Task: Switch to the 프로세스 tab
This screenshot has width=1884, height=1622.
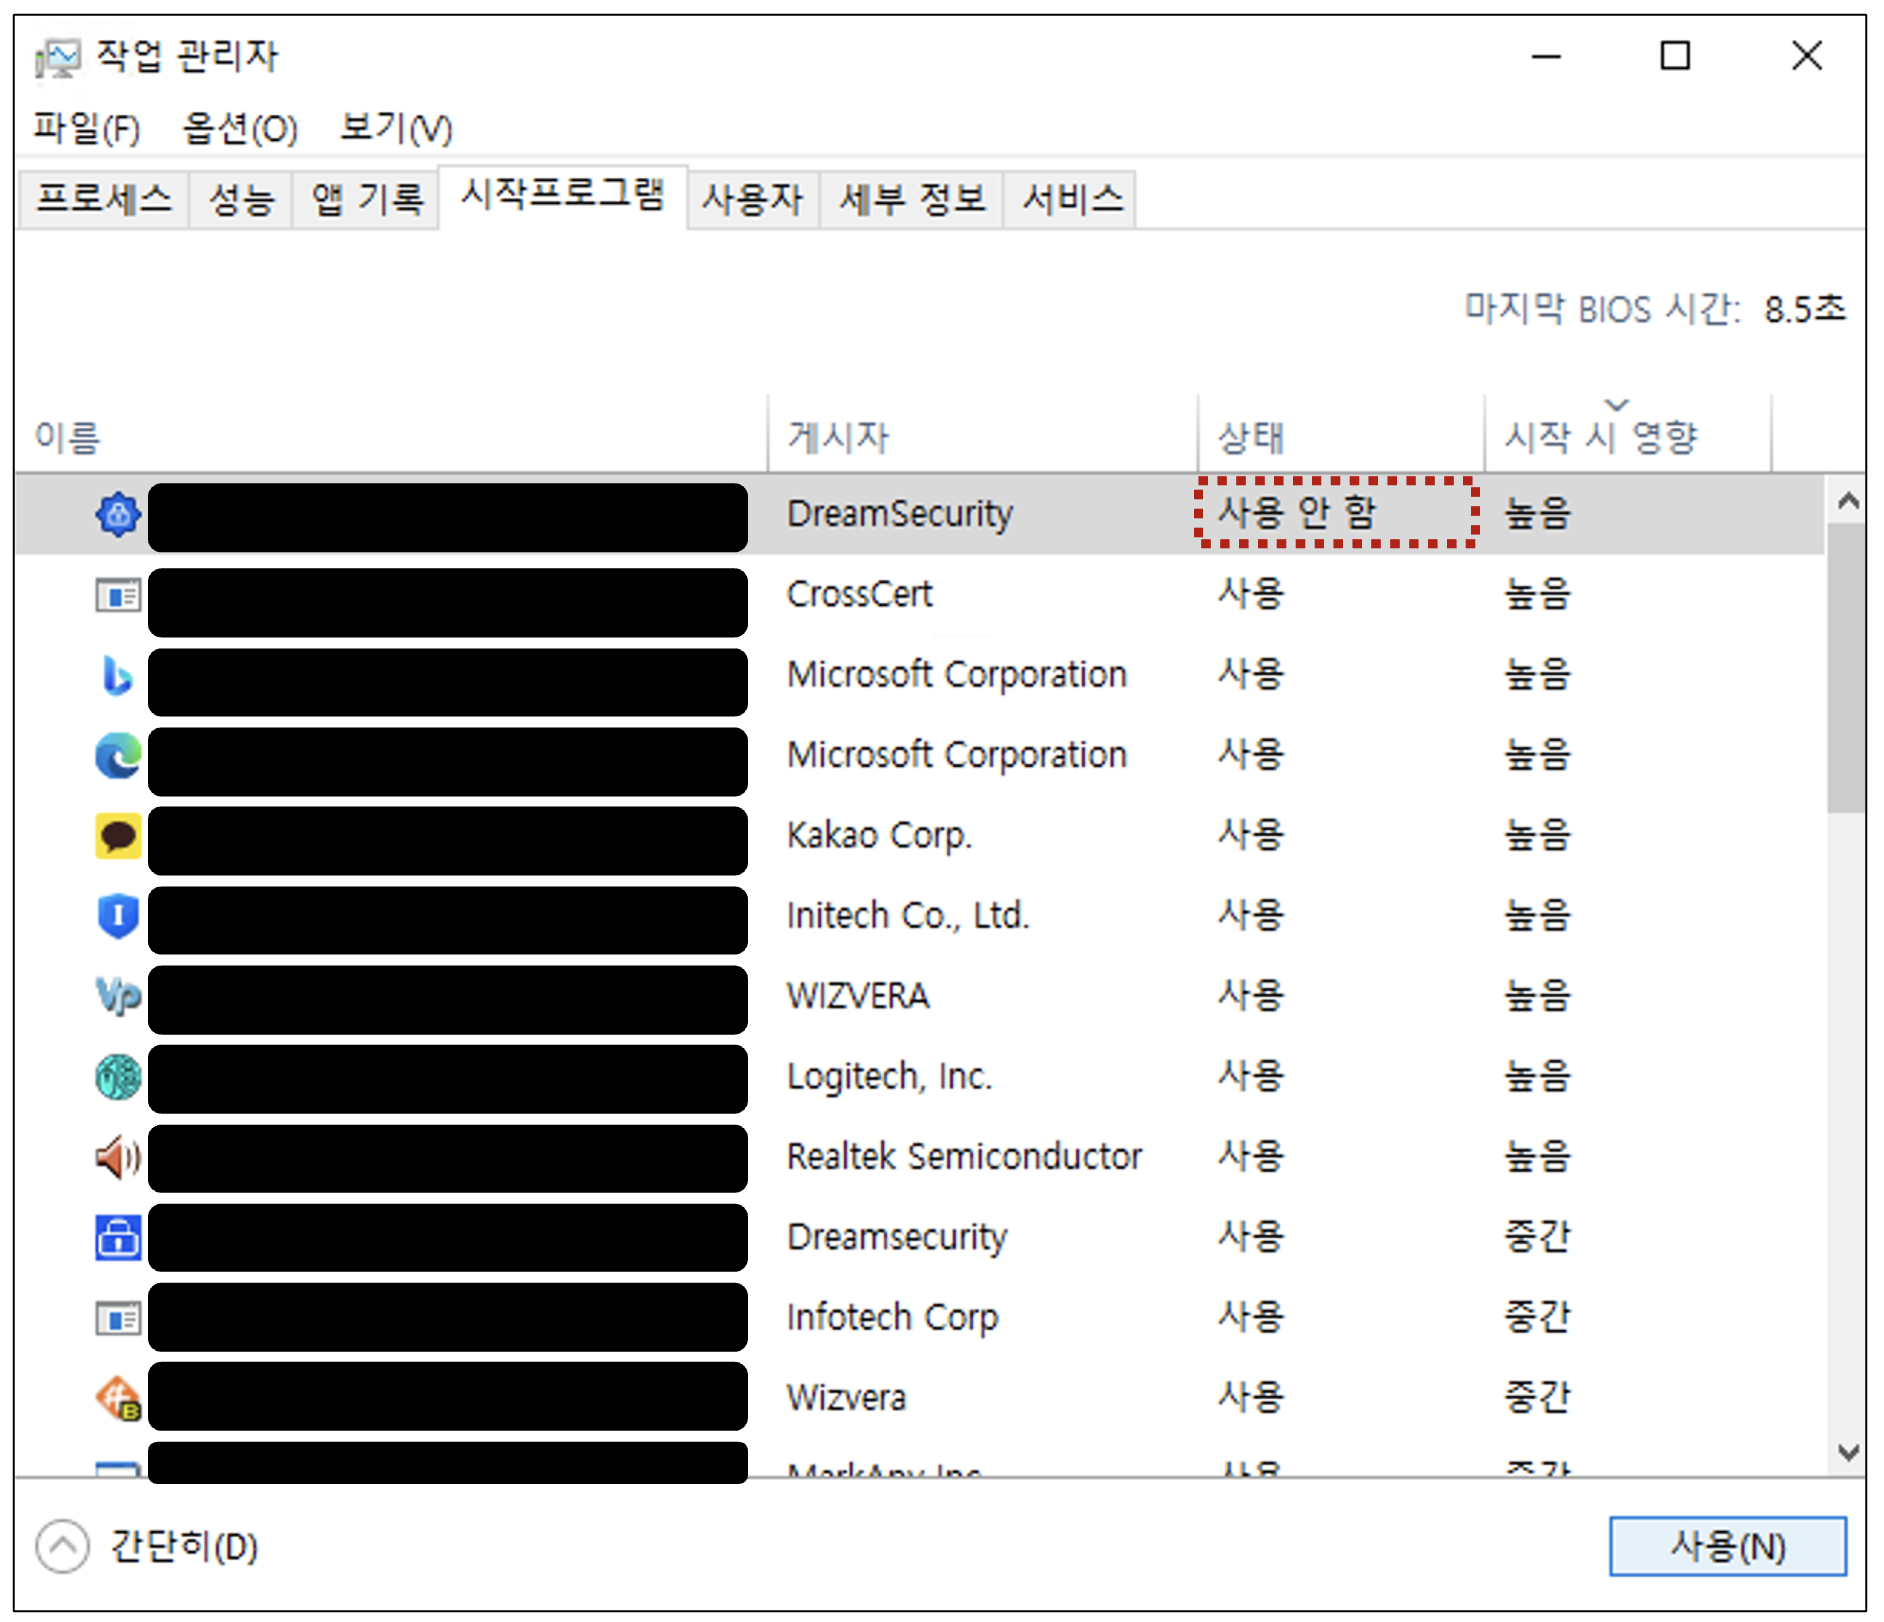Action: tap(104, 199)
